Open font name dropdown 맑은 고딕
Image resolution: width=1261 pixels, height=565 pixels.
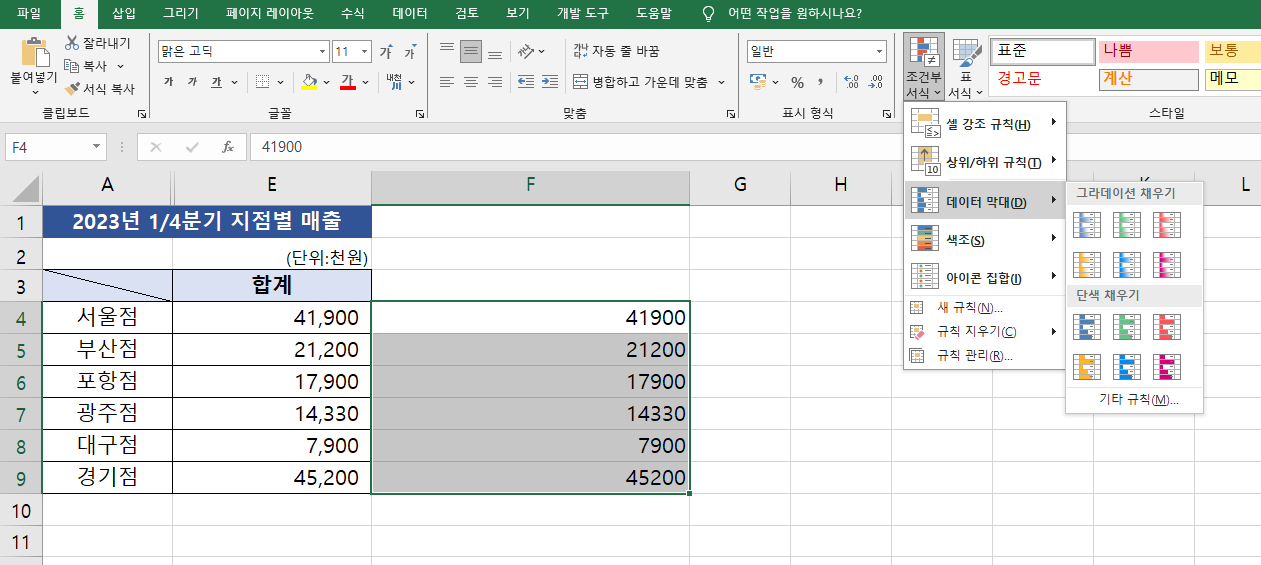point(322,51)
